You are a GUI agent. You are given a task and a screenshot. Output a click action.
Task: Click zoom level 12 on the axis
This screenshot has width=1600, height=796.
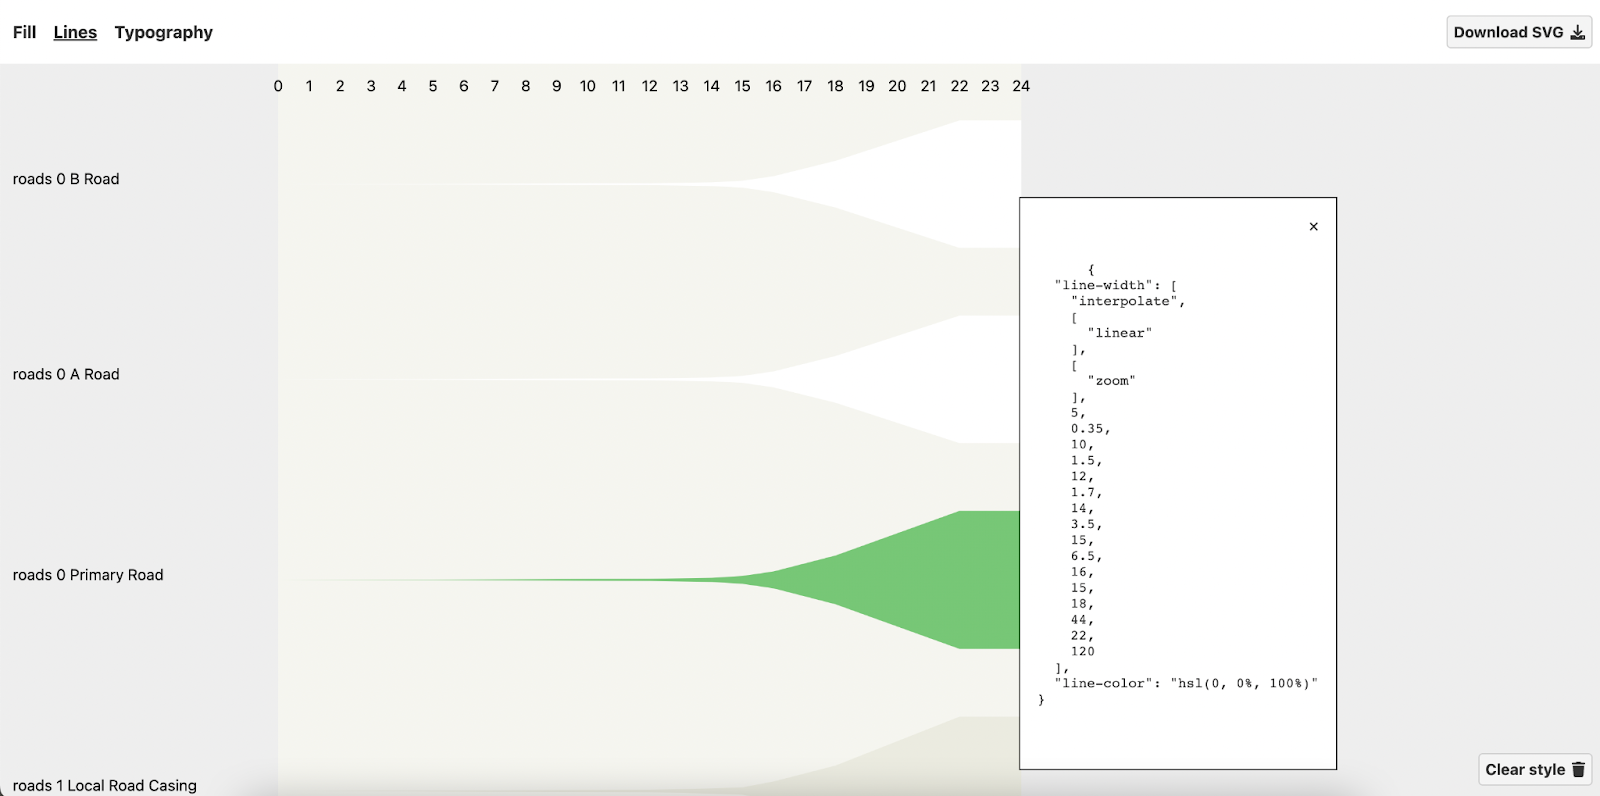point(650,86)
